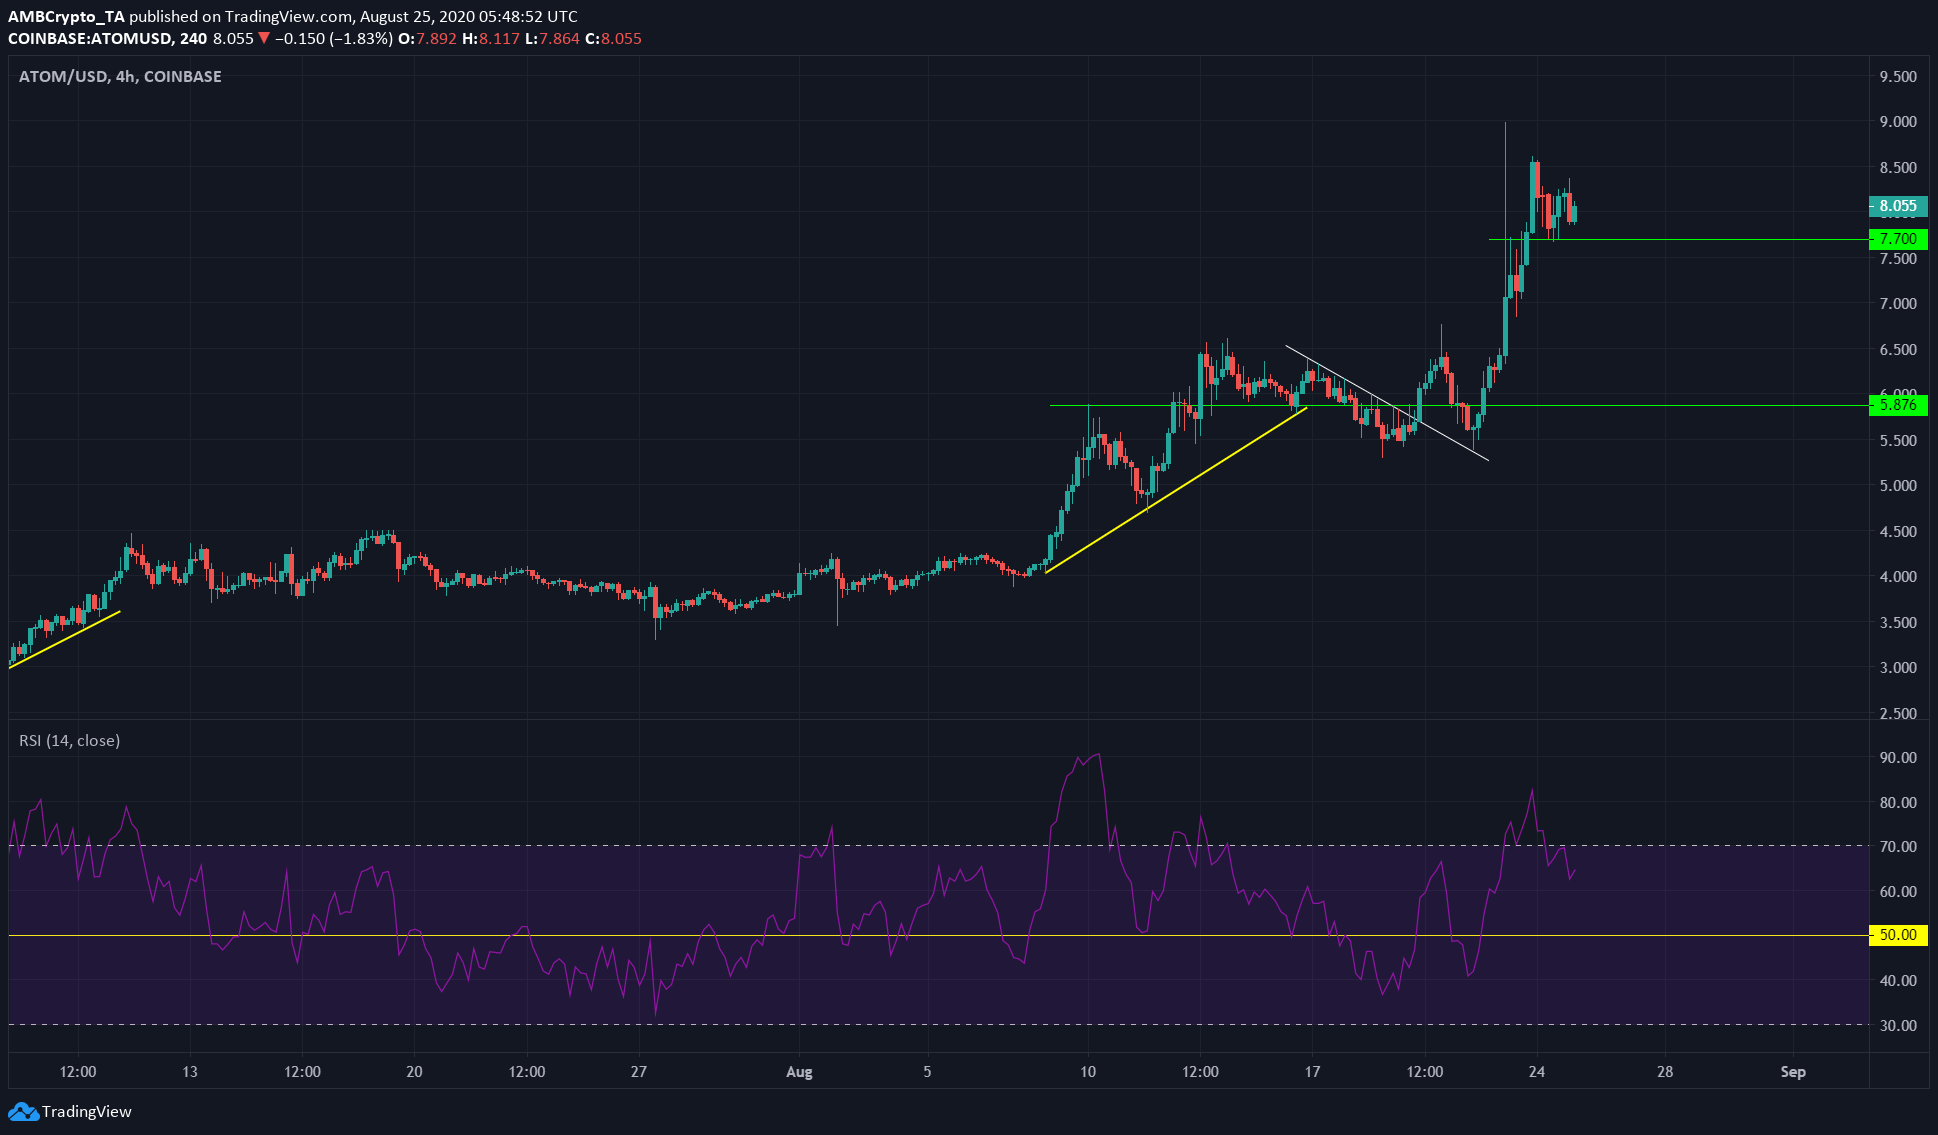Click the 5 date label on time axis
The width and height of the screenshot is (1938, 1135).
pyautogui.click(x=927, y=1071)
